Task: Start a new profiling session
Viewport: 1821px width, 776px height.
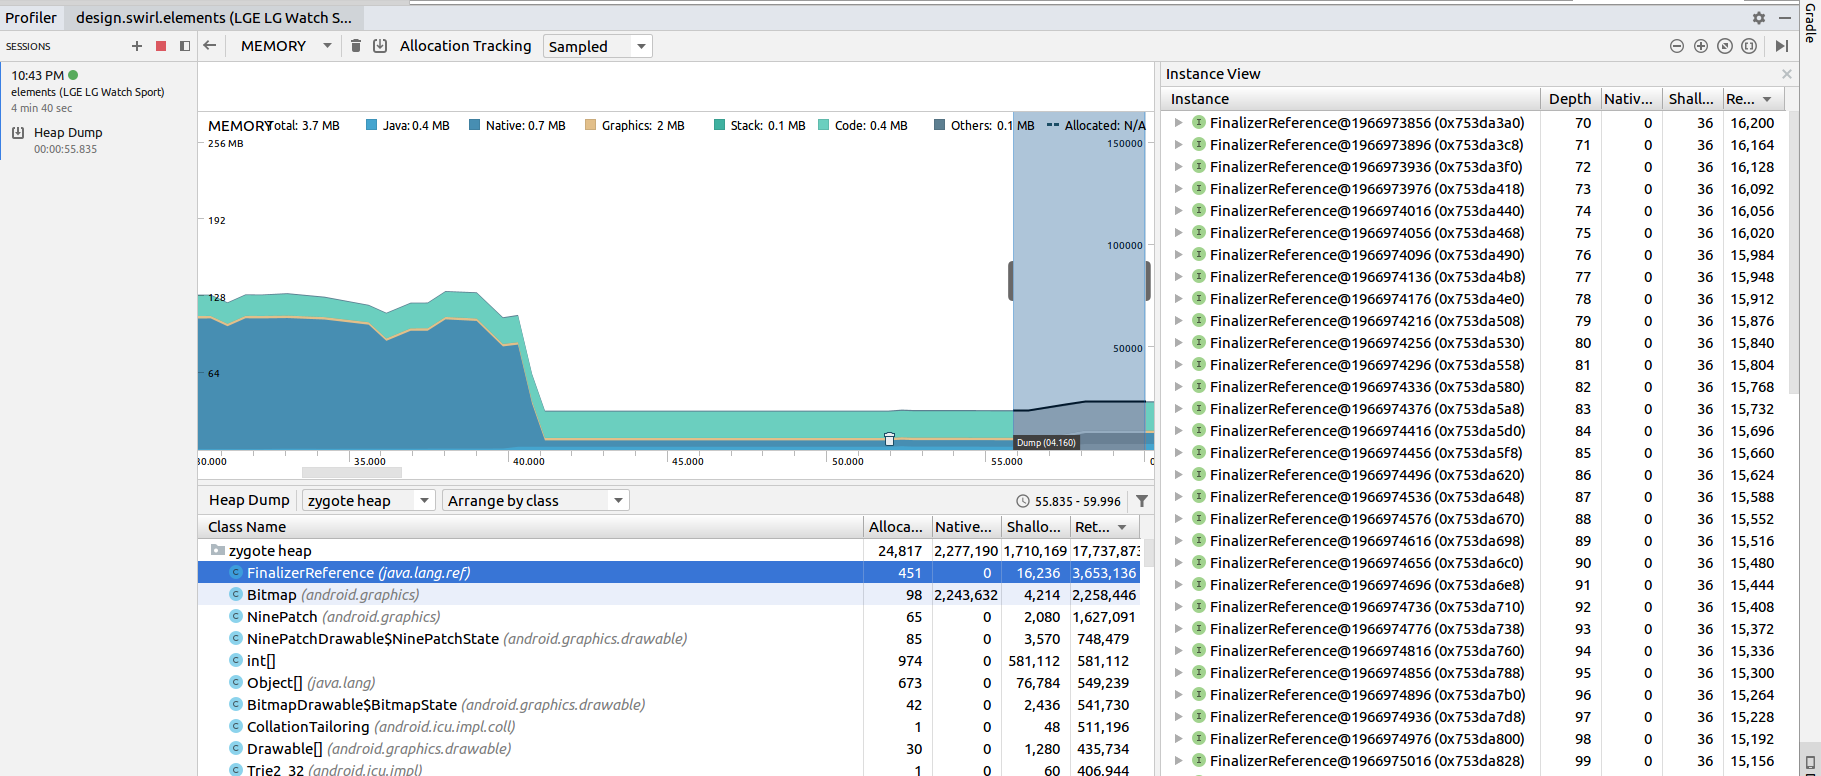Action: 137,46
